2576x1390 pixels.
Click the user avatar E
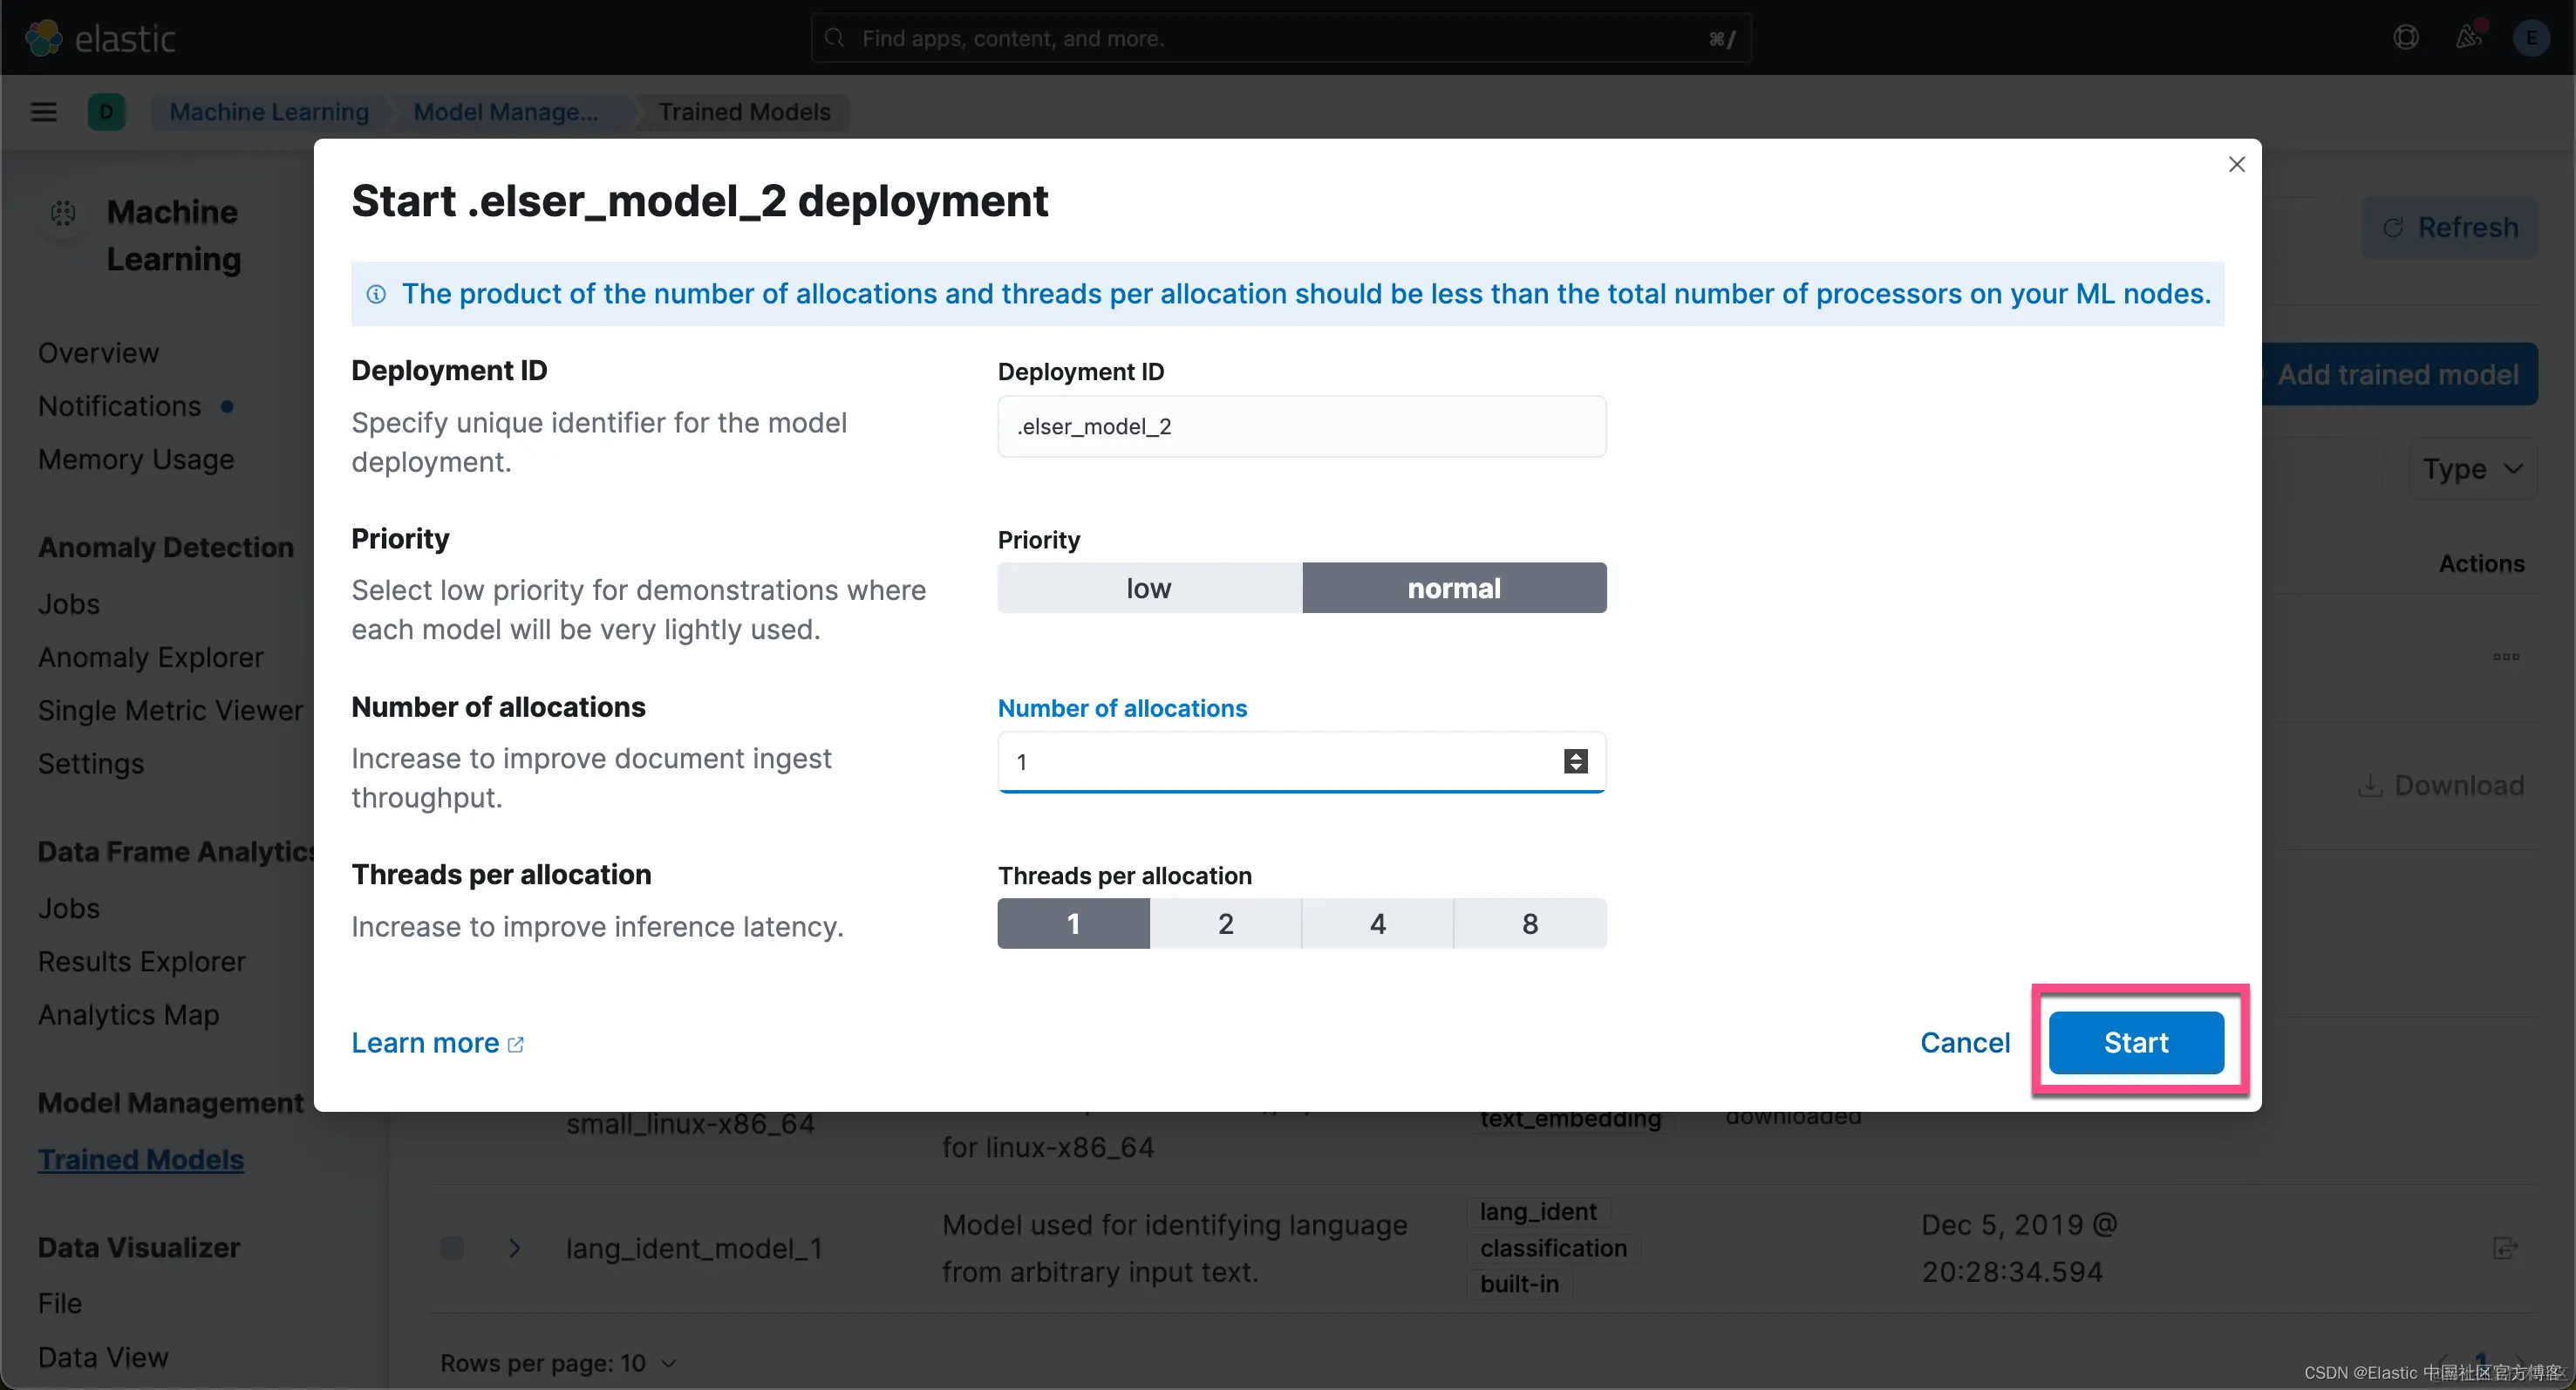2531,38
